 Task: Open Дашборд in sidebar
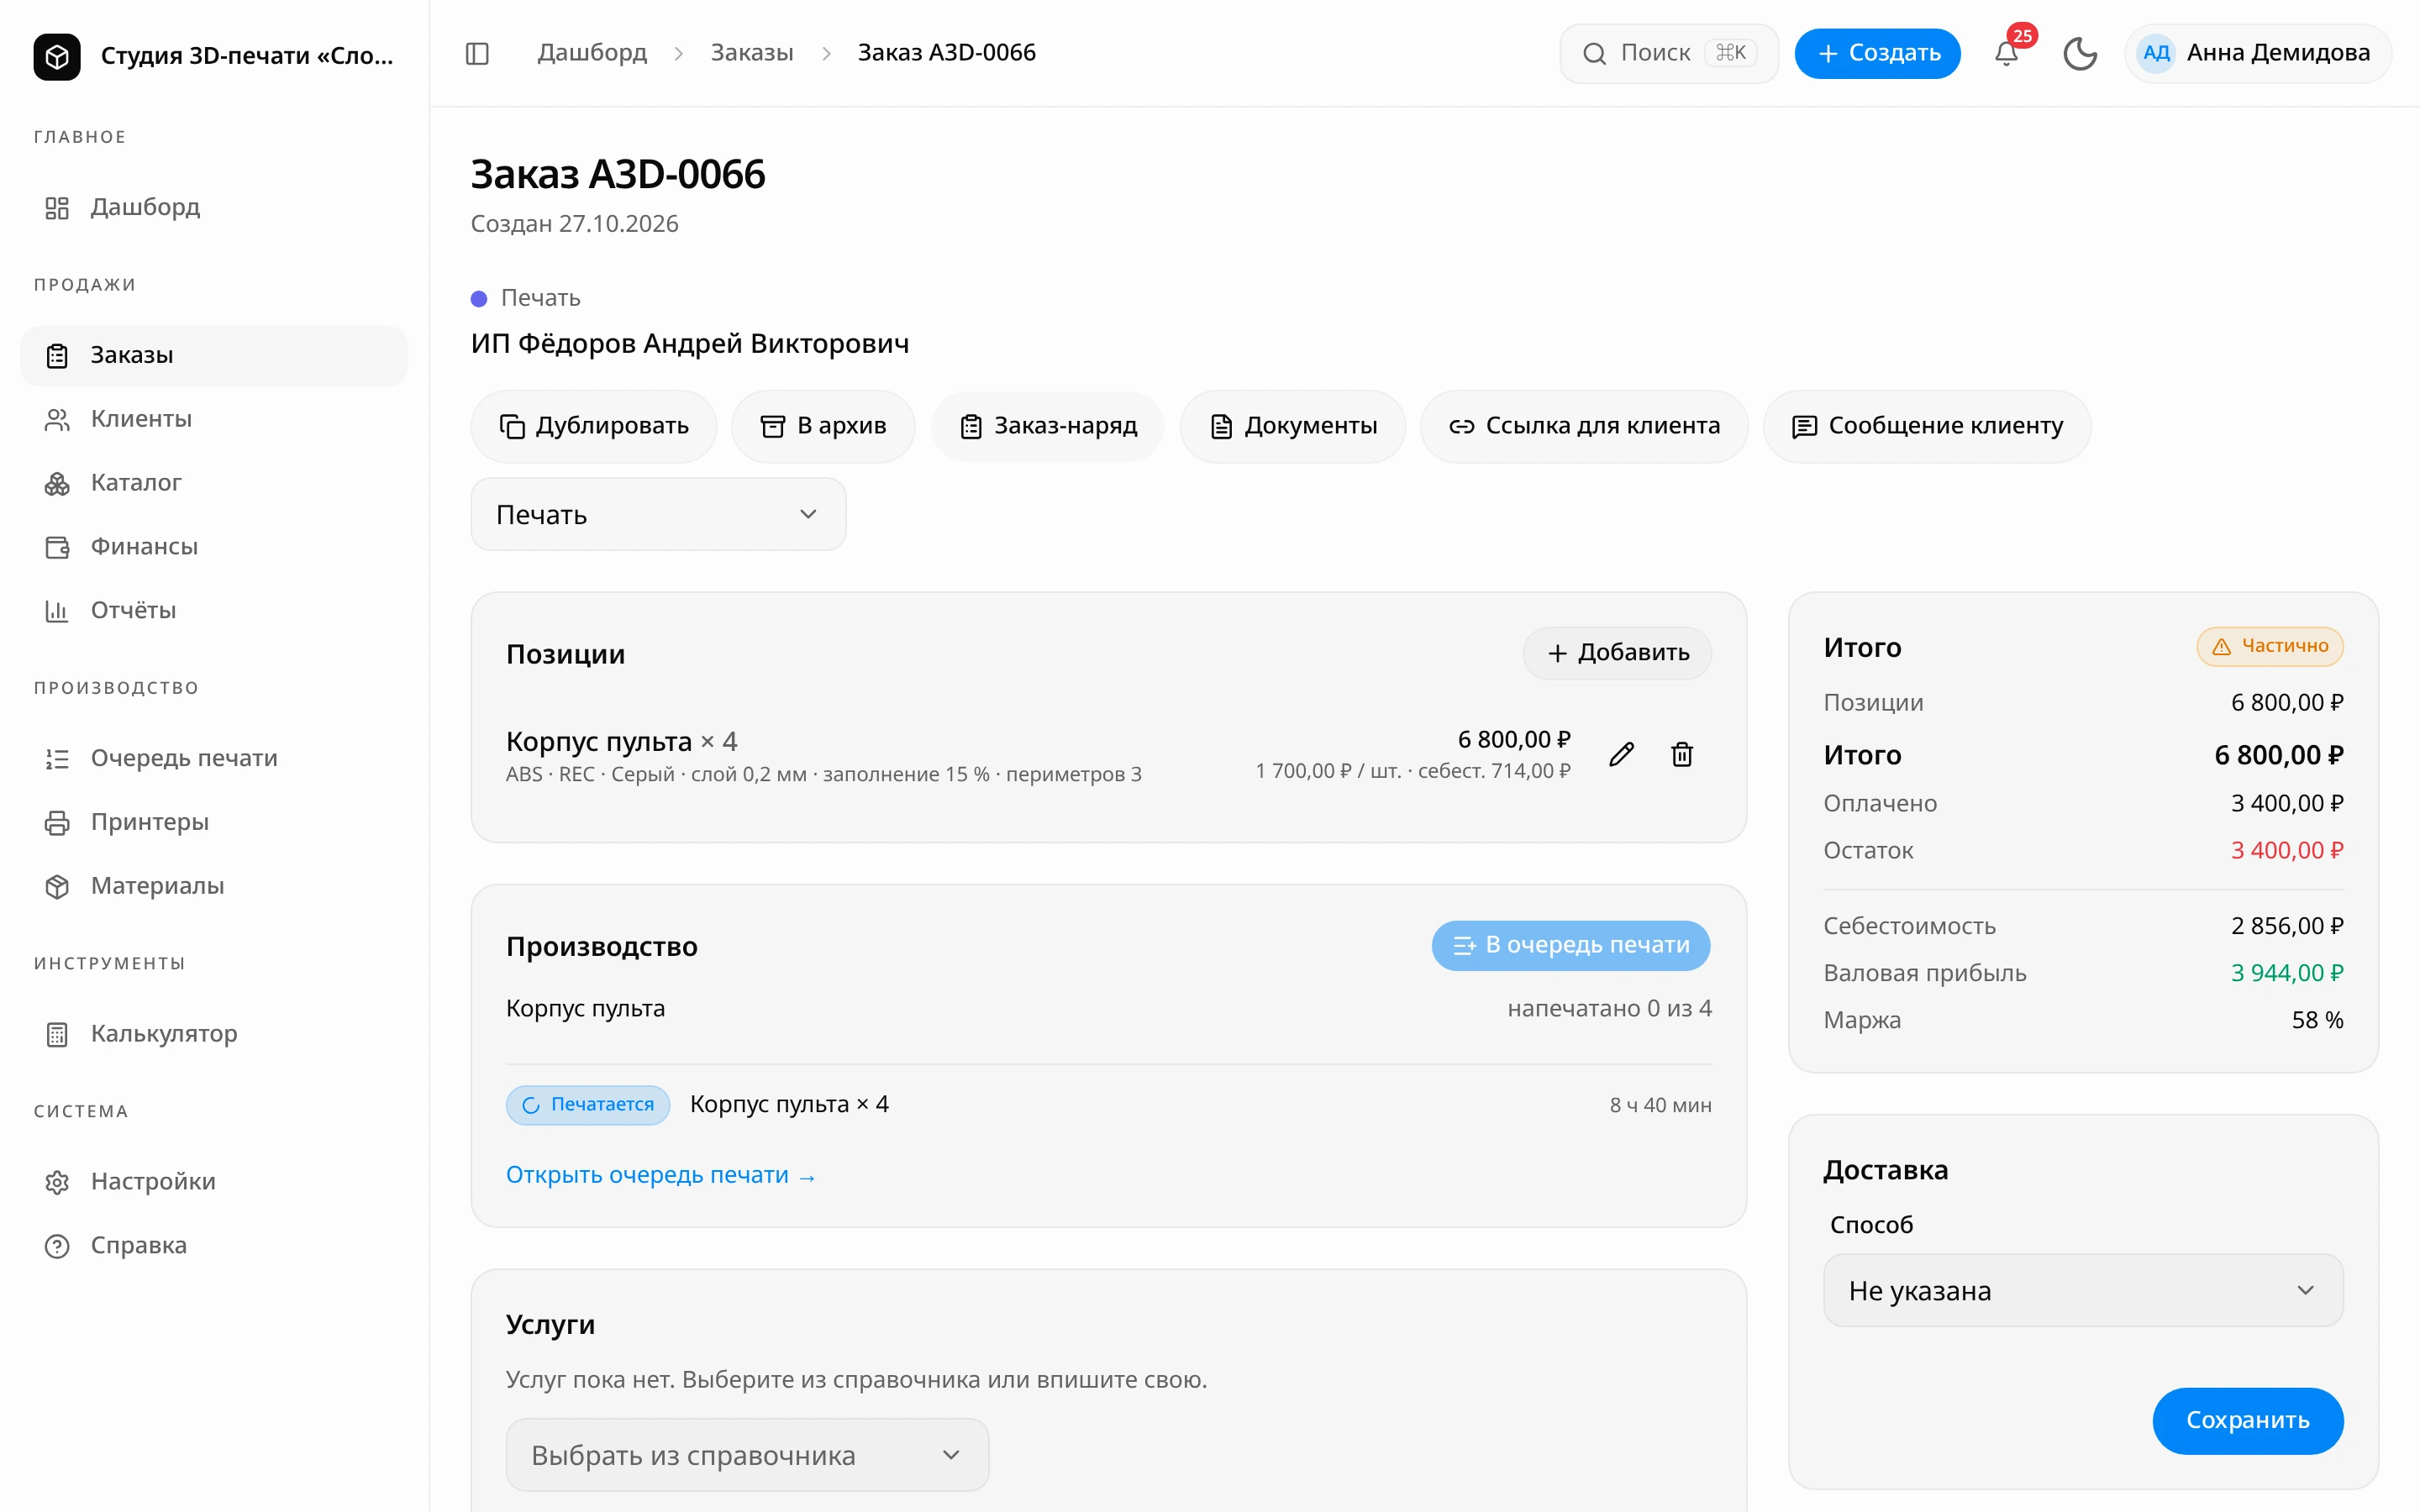[x=214, y=207]
